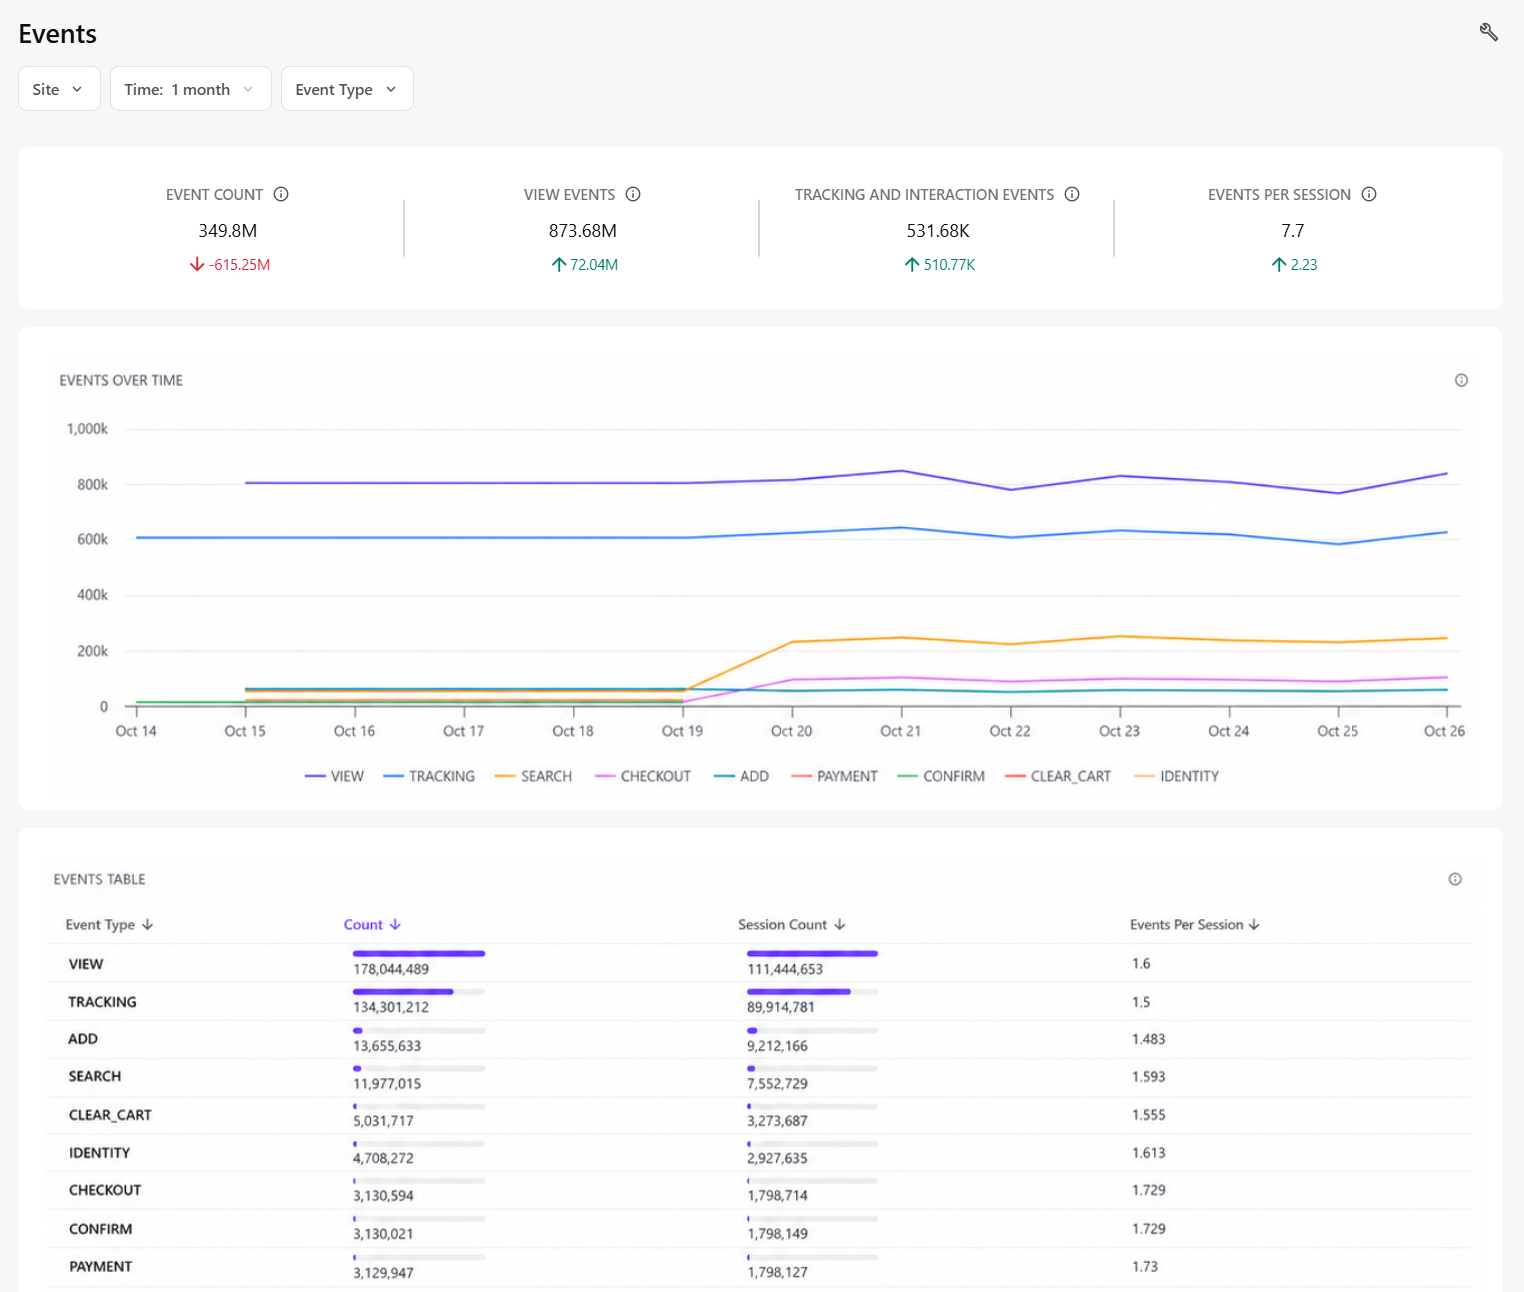Click the IDENTITY event type row
1524x1292 pixels.
[x=759, y=1153]
